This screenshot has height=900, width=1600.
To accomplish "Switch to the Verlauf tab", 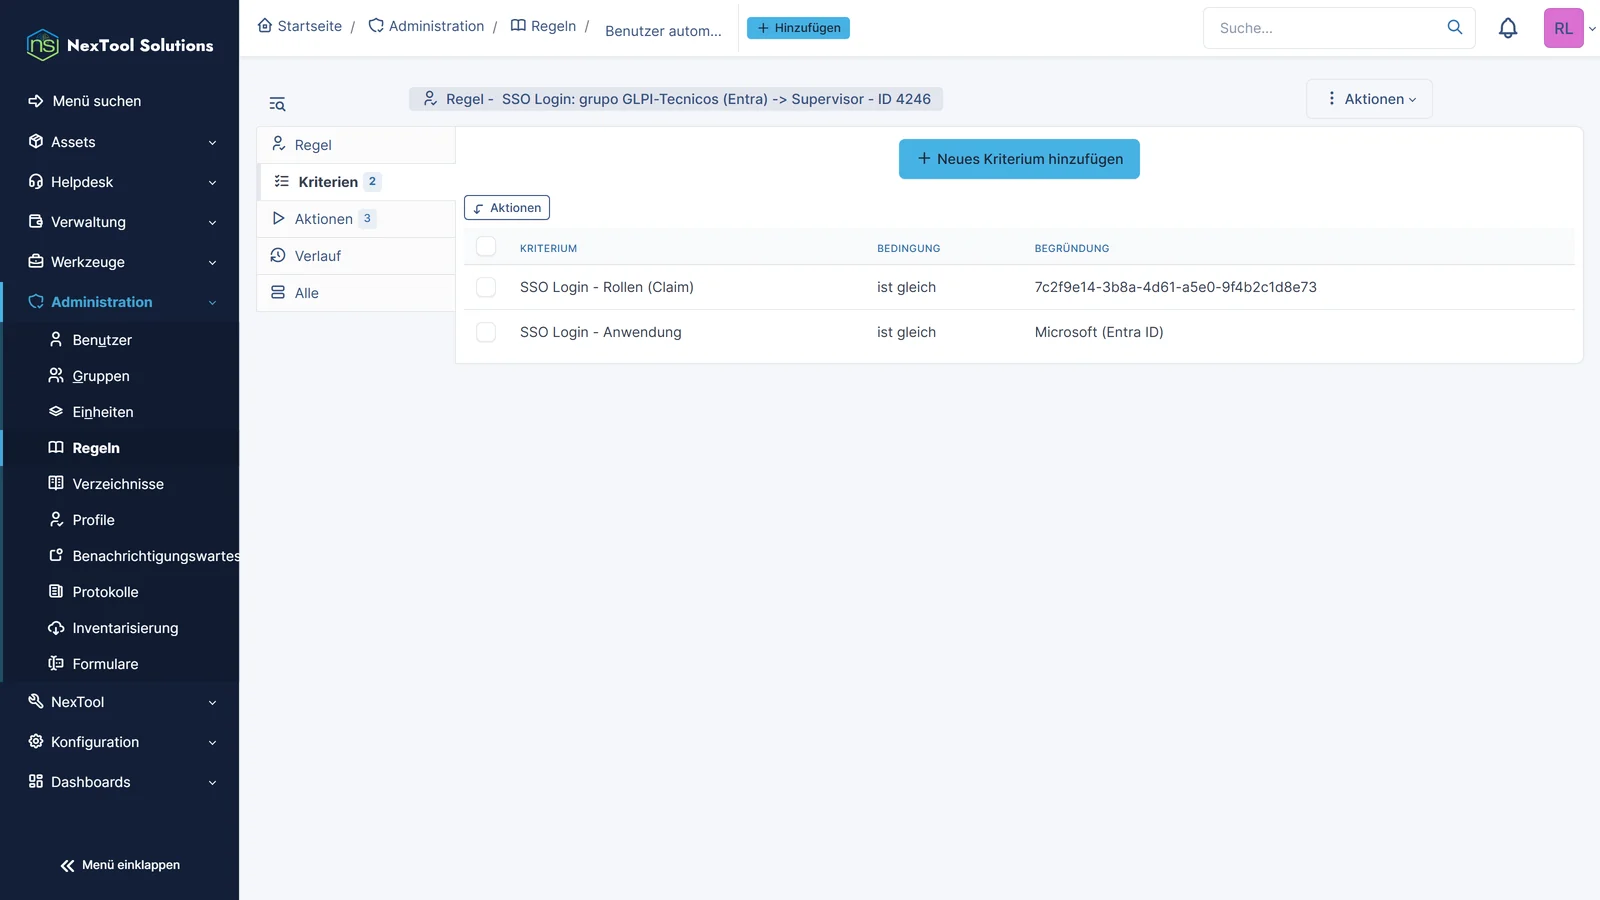I will tap(356, 256).
